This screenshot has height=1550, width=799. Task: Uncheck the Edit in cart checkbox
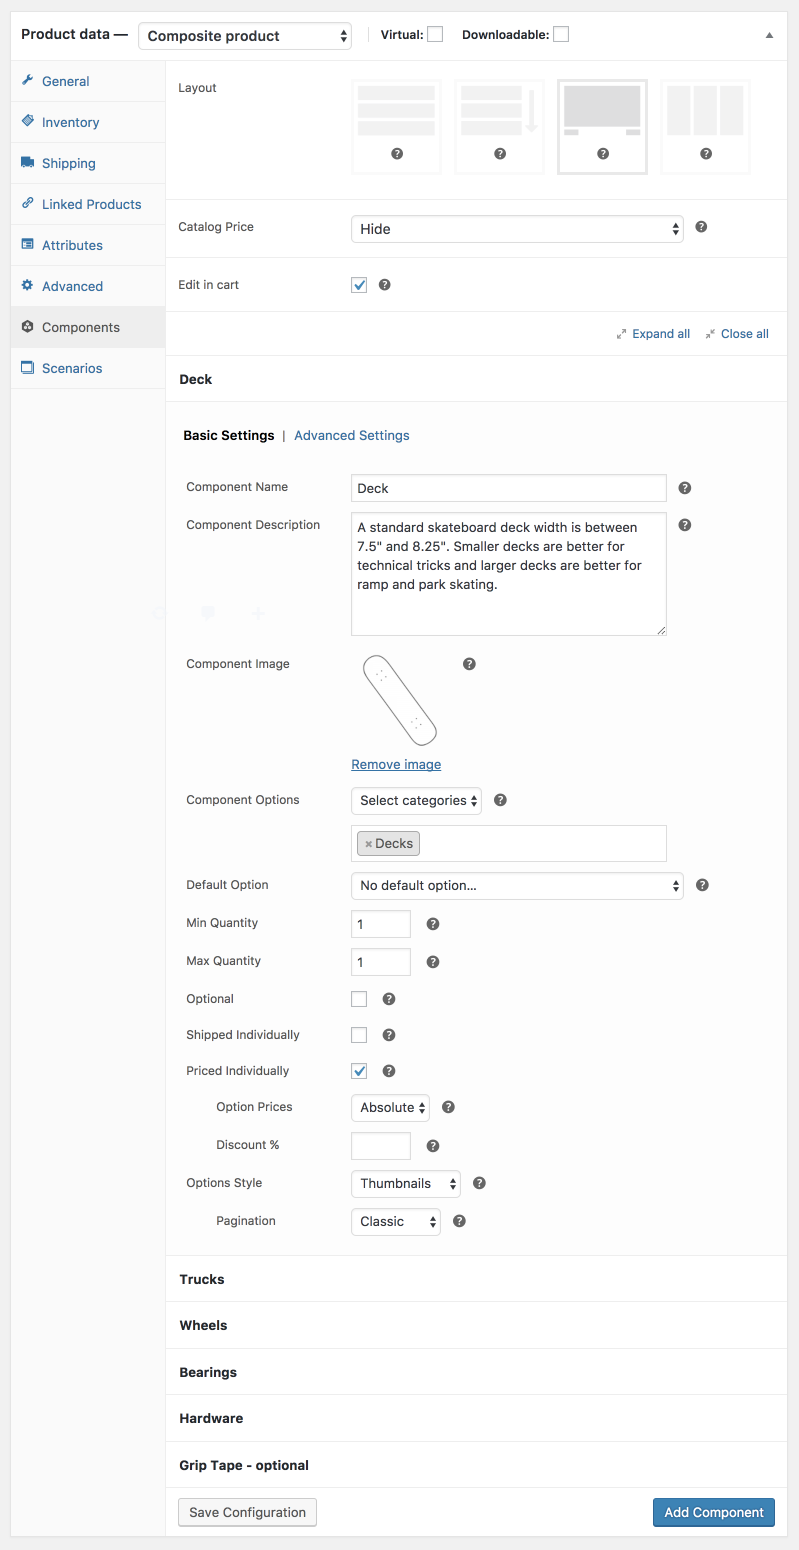[x=359, y=285]
